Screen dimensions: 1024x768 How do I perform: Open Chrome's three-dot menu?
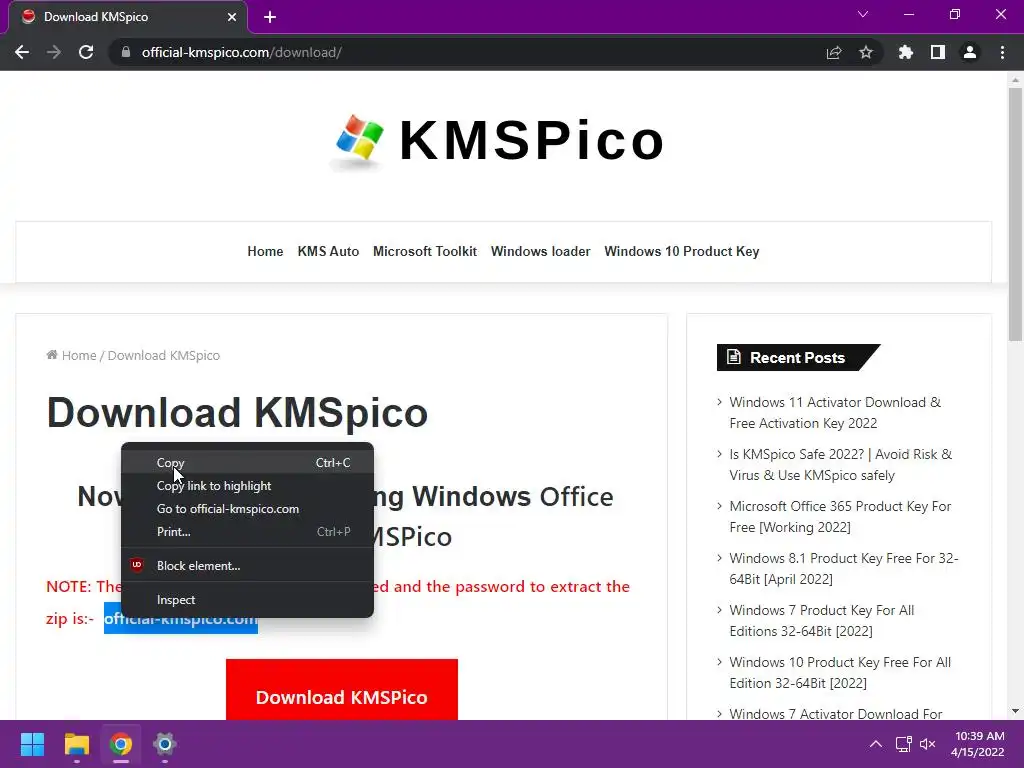coord(1002,52)
